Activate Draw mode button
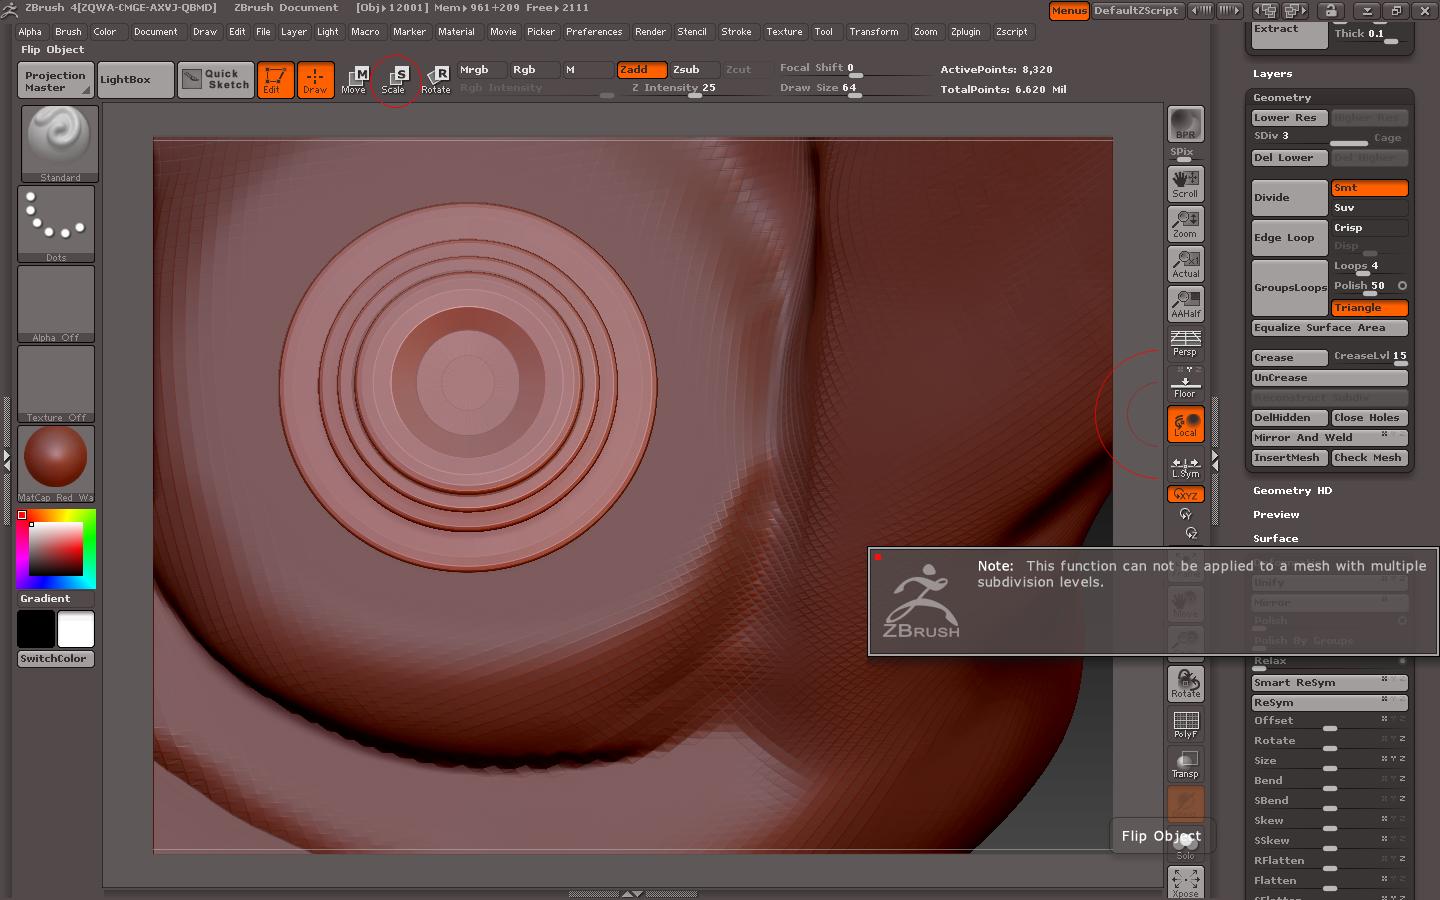 pos(315,80)
